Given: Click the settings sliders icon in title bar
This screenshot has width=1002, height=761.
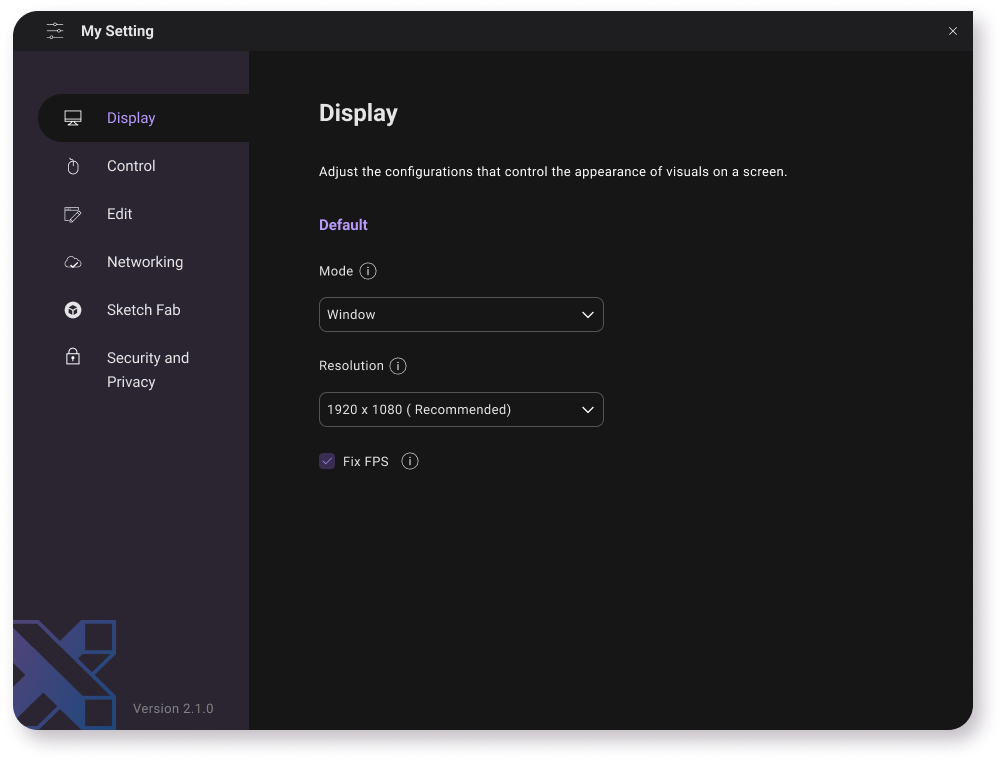Looking at the screenshot, I should (x=55, y=31).
